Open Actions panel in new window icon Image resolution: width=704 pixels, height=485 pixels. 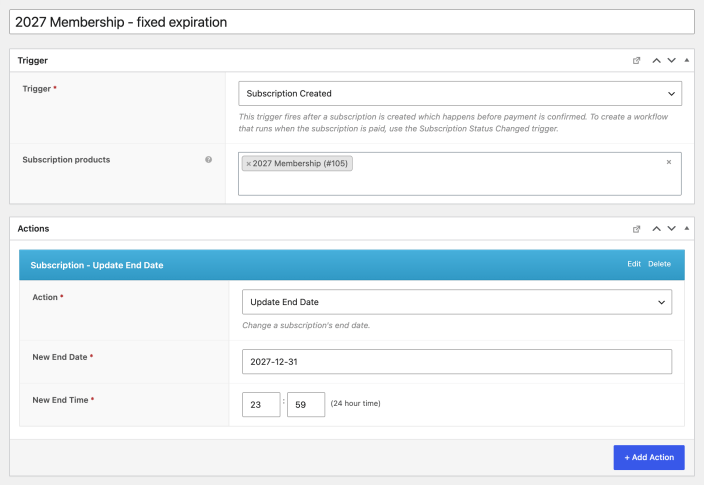coord(636,229)
